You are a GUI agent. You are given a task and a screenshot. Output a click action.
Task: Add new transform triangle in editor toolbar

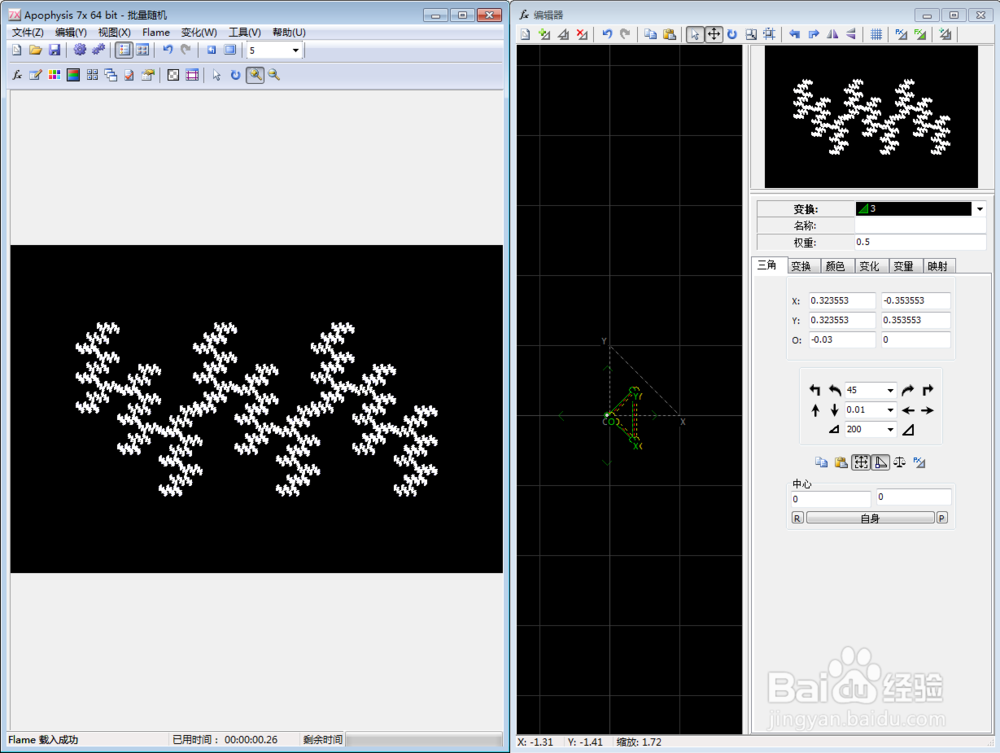pyautogui.click(x=544, y=34)
